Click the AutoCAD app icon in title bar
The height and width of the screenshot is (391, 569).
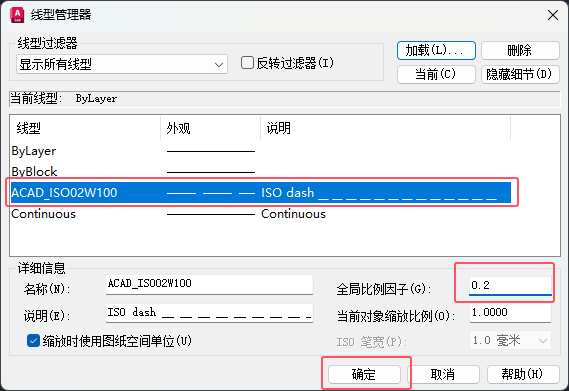(x=17, y=15)
